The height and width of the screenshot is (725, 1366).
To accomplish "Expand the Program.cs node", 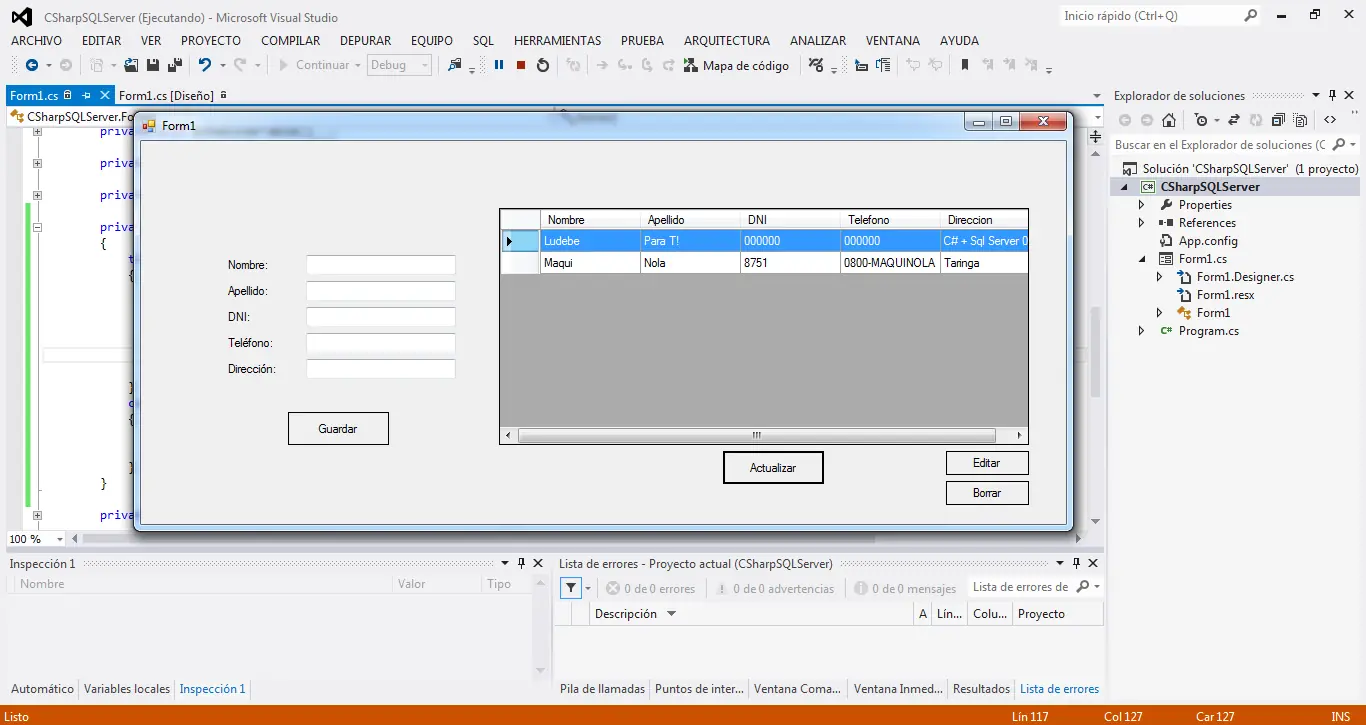I will coord(1142,331).
